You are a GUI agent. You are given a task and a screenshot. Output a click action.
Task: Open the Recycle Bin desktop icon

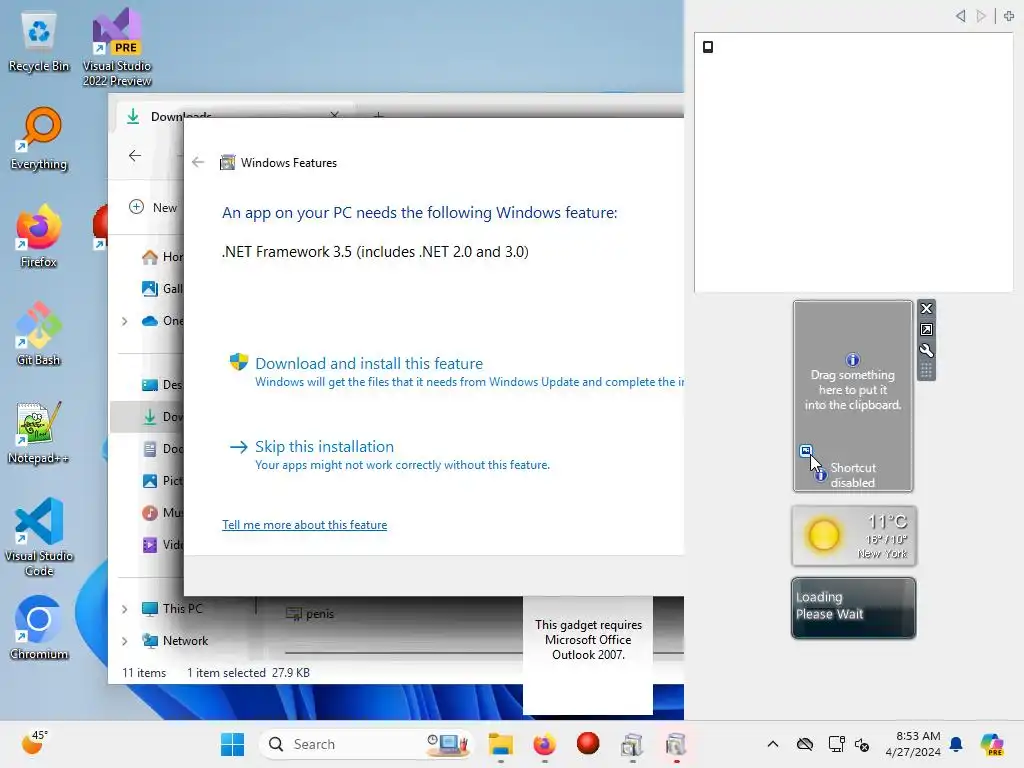tap(39, 42)
